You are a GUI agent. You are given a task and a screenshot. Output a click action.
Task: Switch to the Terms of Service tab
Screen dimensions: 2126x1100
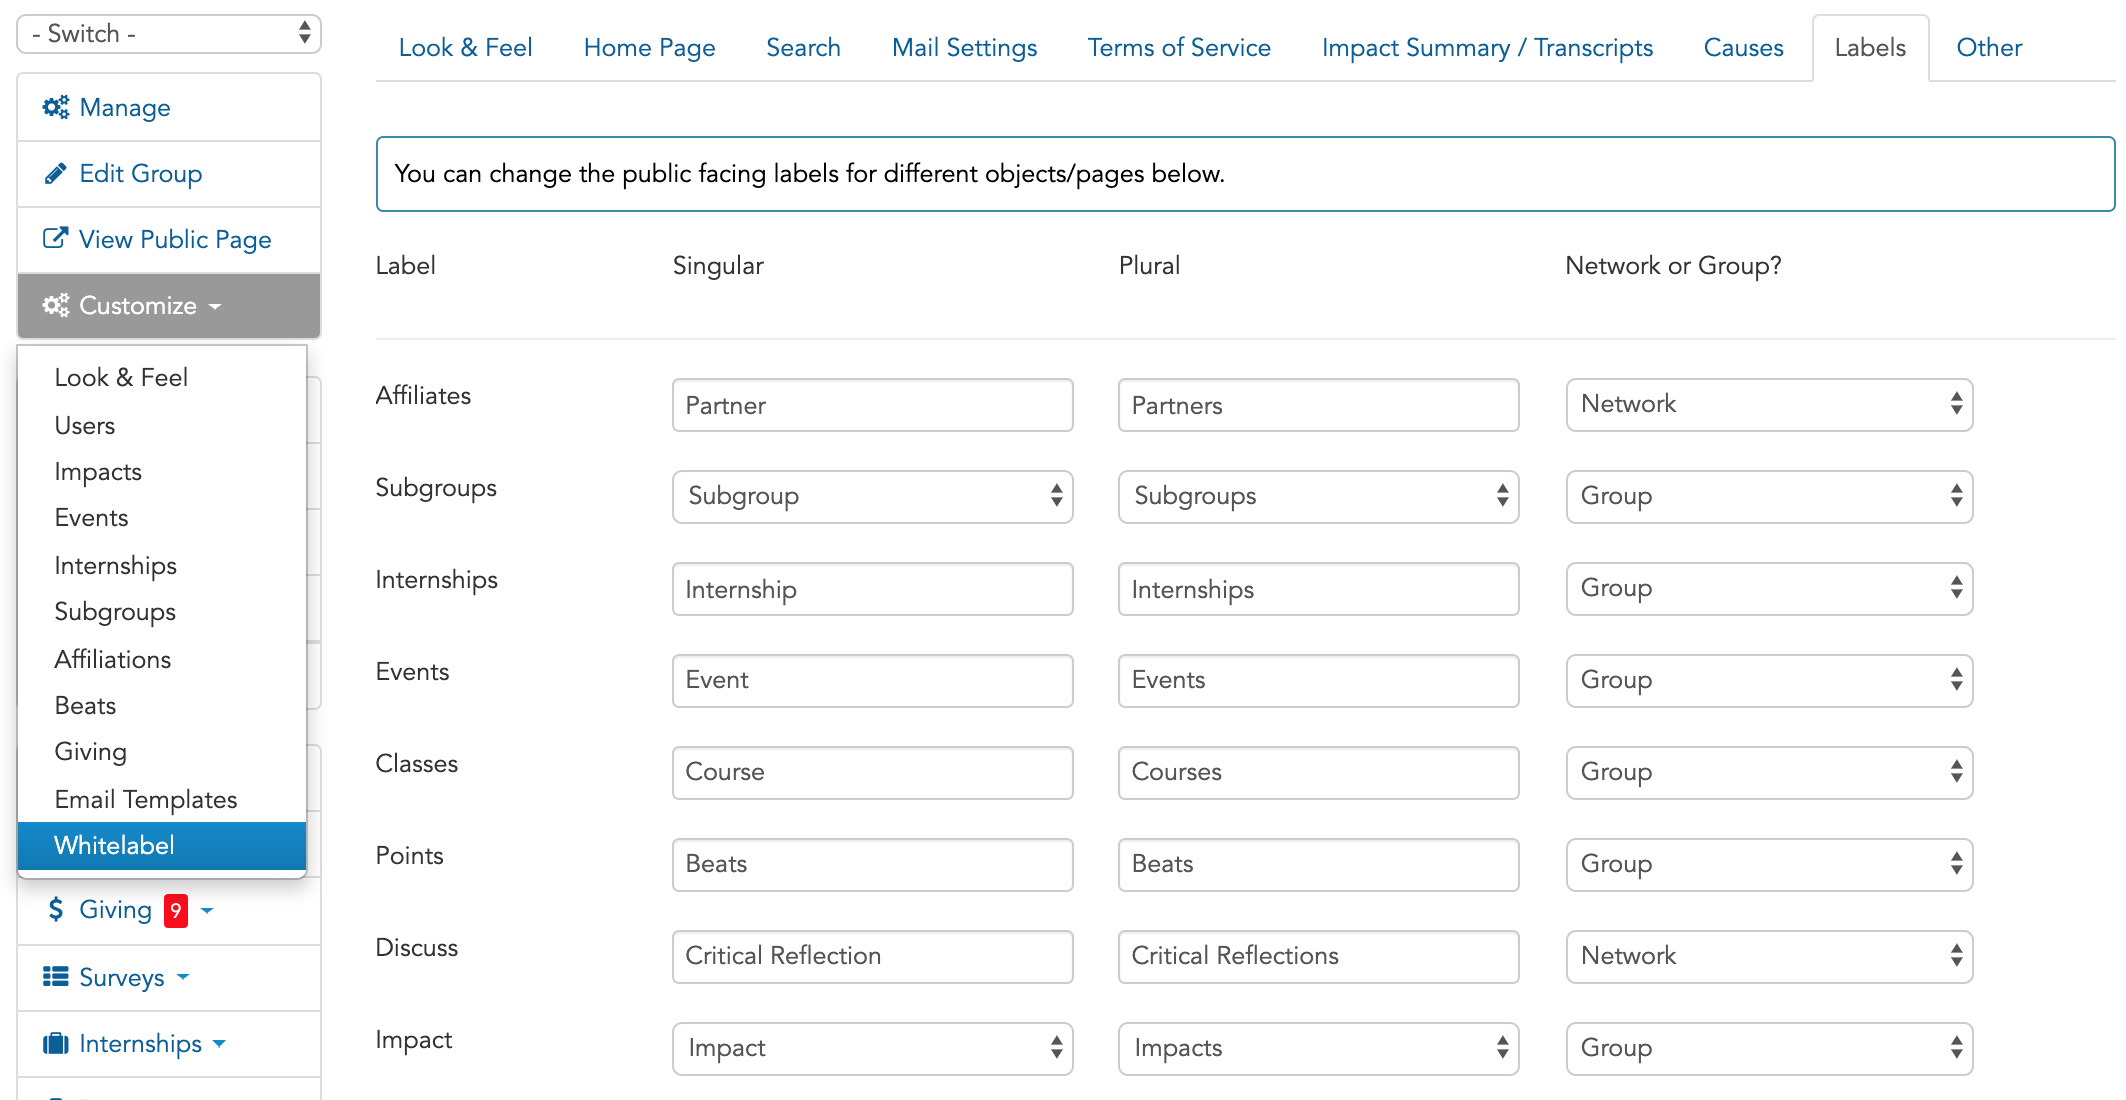1179,48
